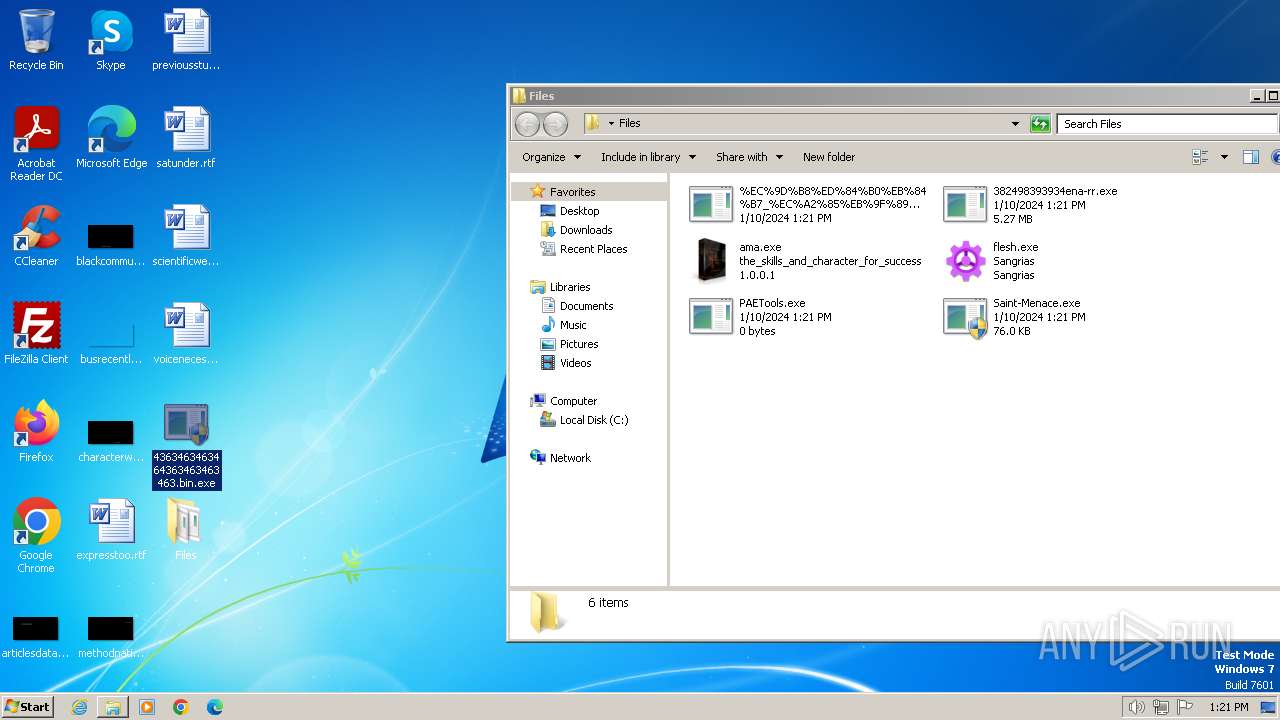Viewport: 1280px width, 720px height.
Task: Select the .bin.exe file on desktop
Action: click(x=186, y=446)
